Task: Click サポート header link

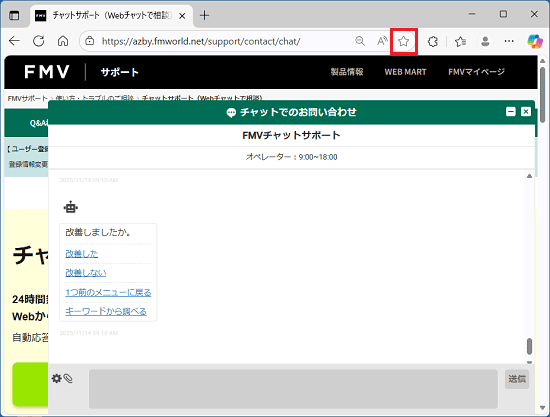Action: [x=120, y=72]
